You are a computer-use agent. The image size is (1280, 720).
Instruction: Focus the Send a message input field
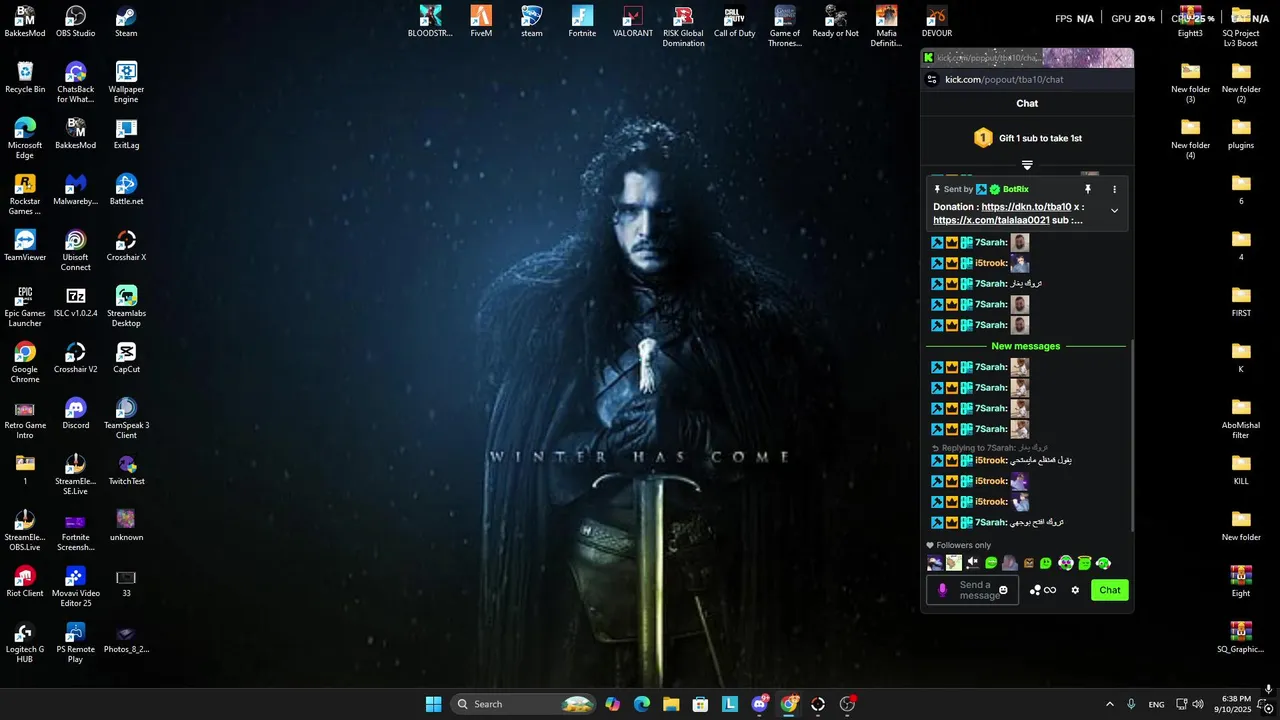point(973,590)
